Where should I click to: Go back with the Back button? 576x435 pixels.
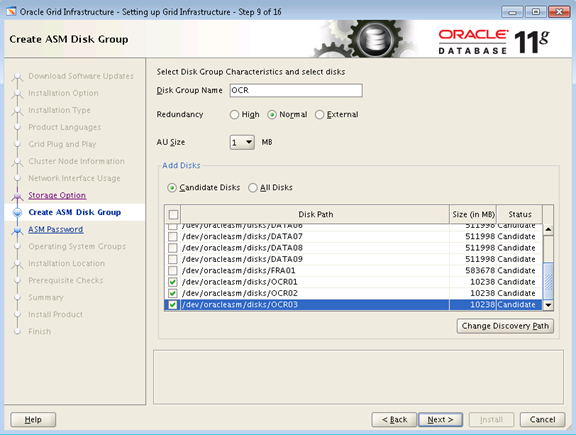coord(394,420)
